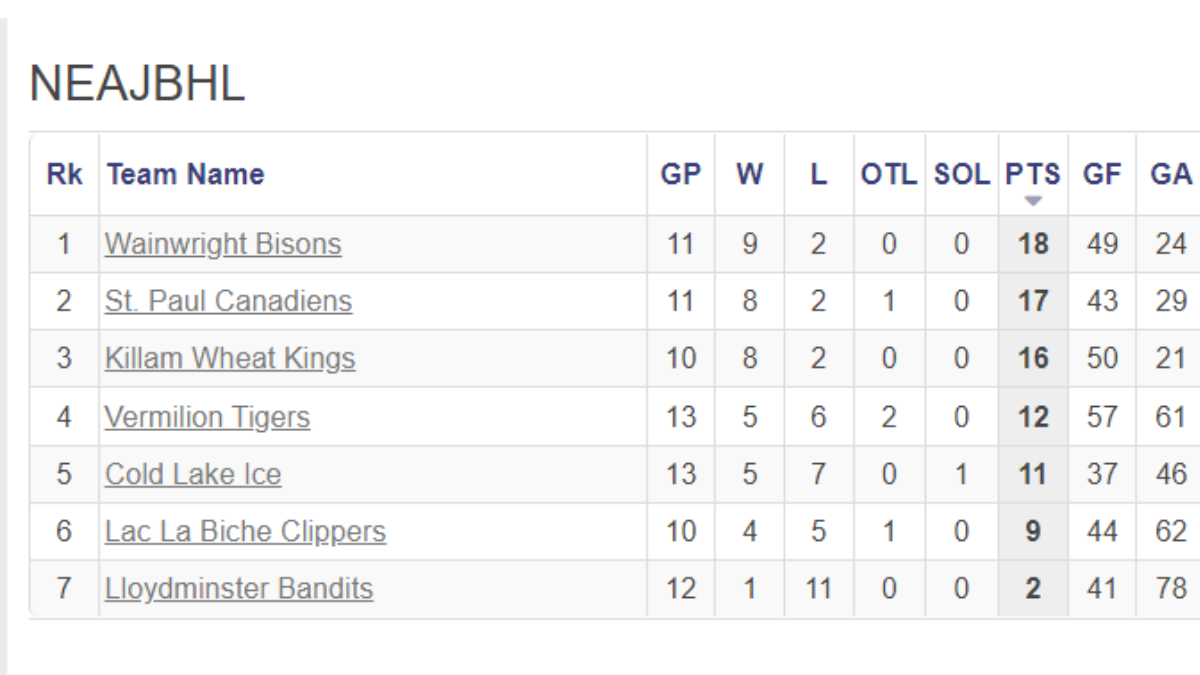Click the PTS descending sort arrow
1200x675 pixels.
pyautogui.click(x=1033, y=201)
